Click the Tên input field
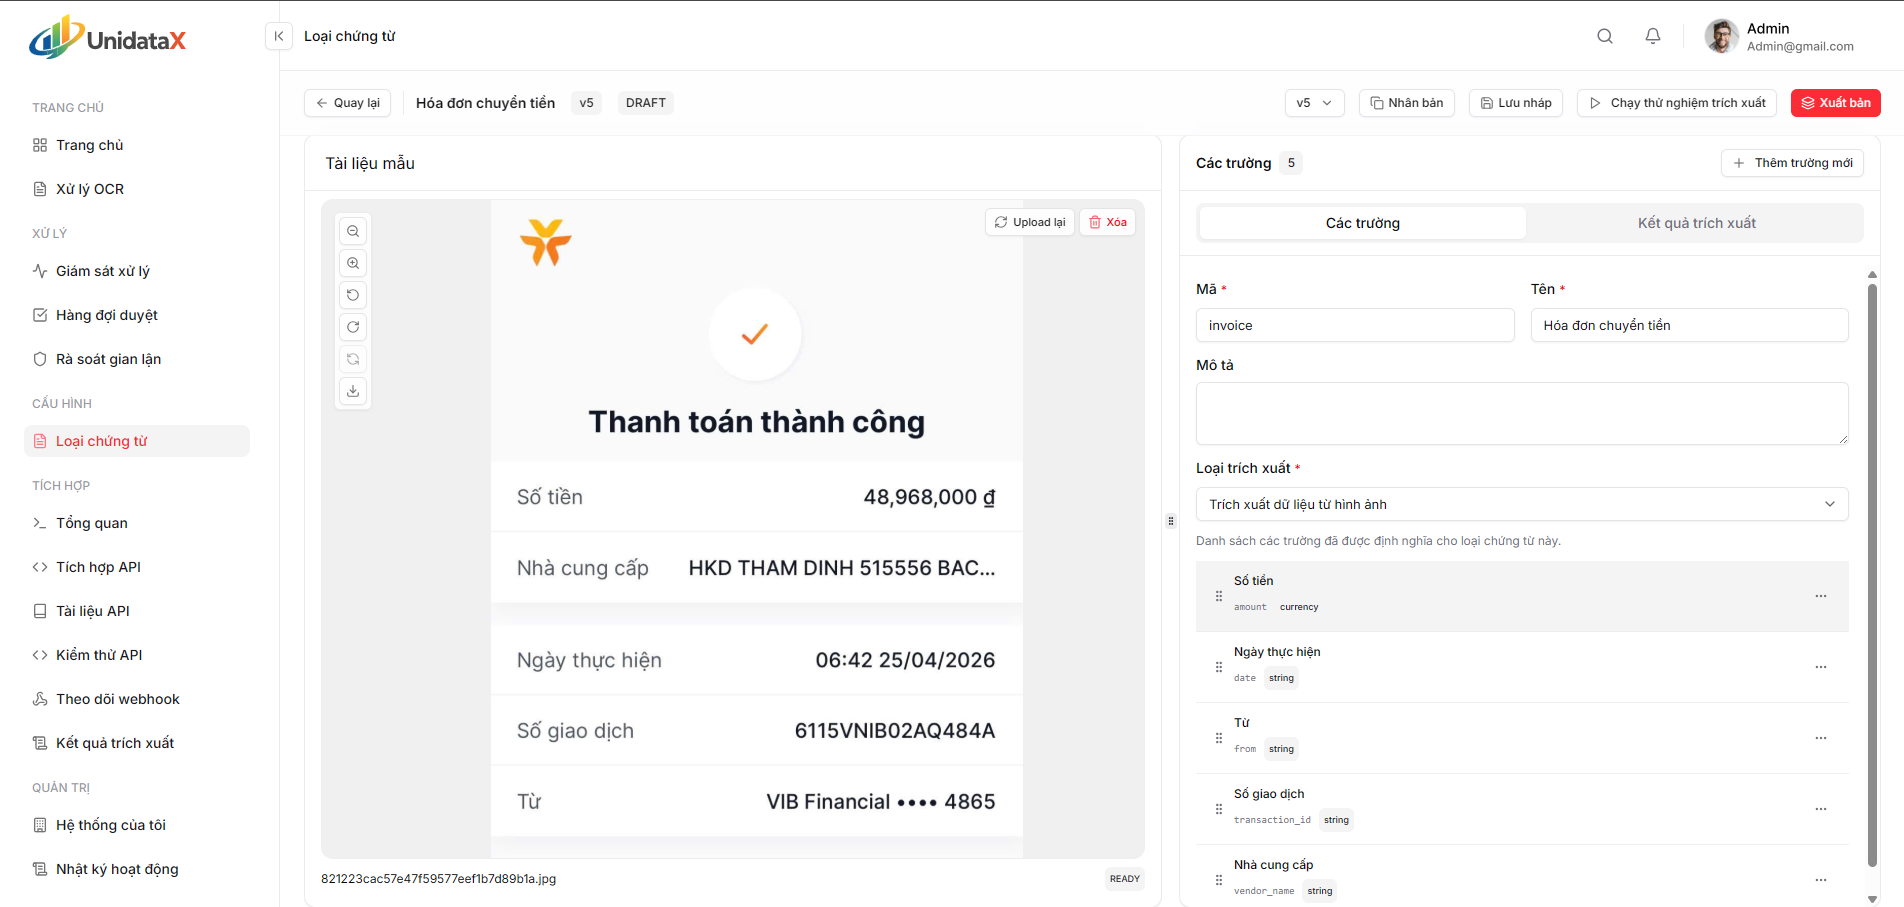The height and width of the screenshot is (907, 1904). point(1689,325)
